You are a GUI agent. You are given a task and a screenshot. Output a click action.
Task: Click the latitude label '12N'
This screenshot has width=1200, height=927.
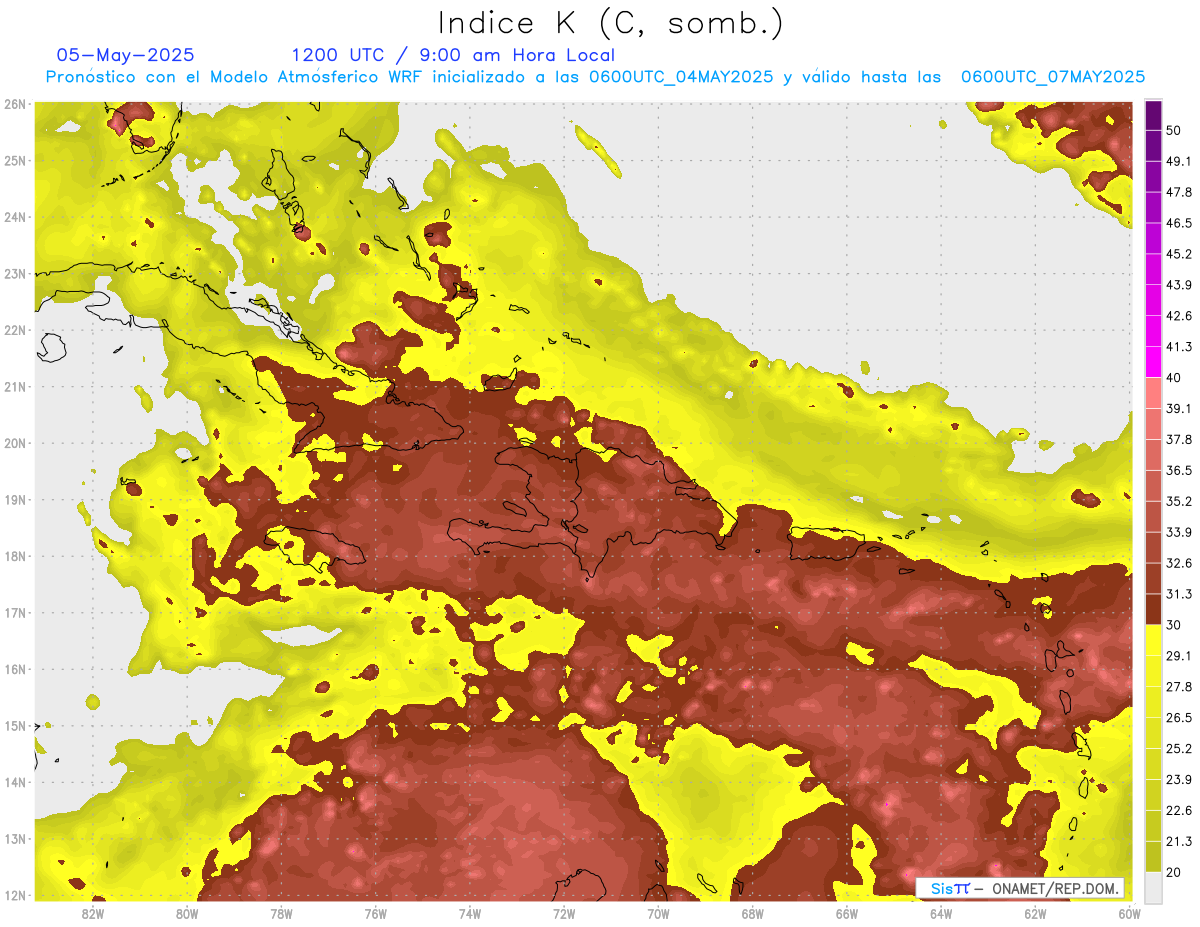tap(15, 895)
